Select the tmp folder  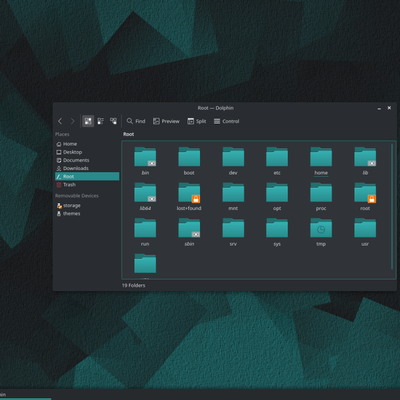[x=321, y=232]
